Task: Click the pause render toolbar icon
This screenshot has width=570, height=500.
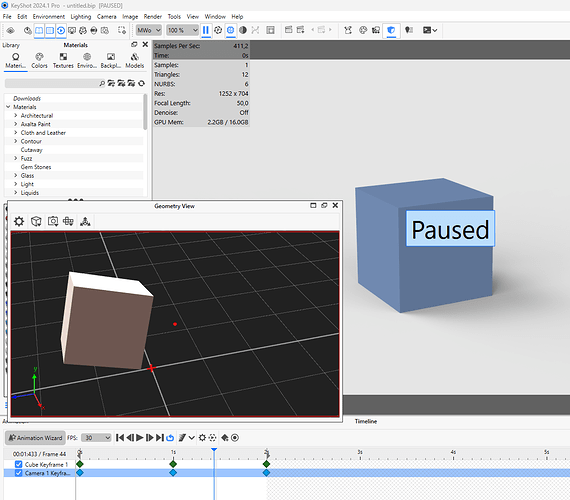Action: [205, 30]
